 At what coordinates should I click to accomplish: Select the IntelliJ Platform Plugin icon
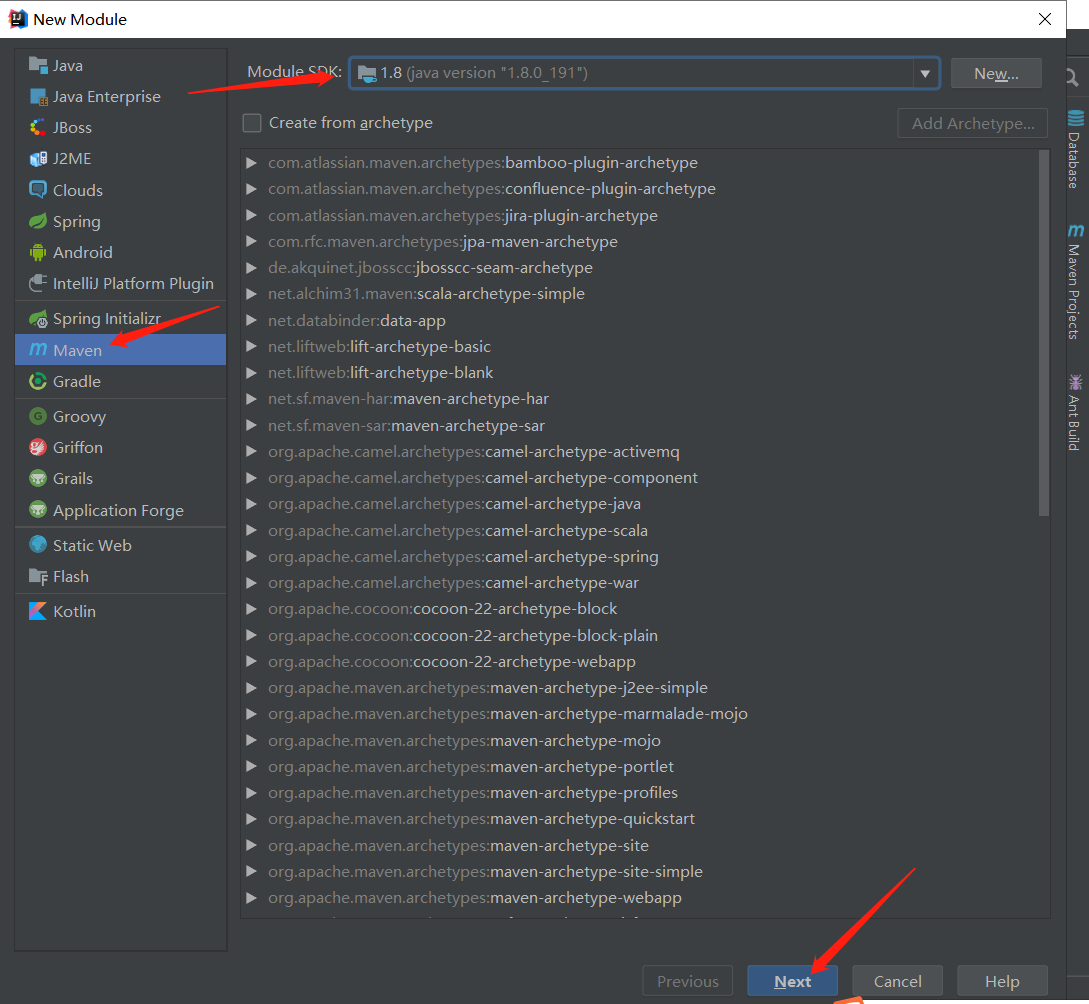(x=38, y=283)
